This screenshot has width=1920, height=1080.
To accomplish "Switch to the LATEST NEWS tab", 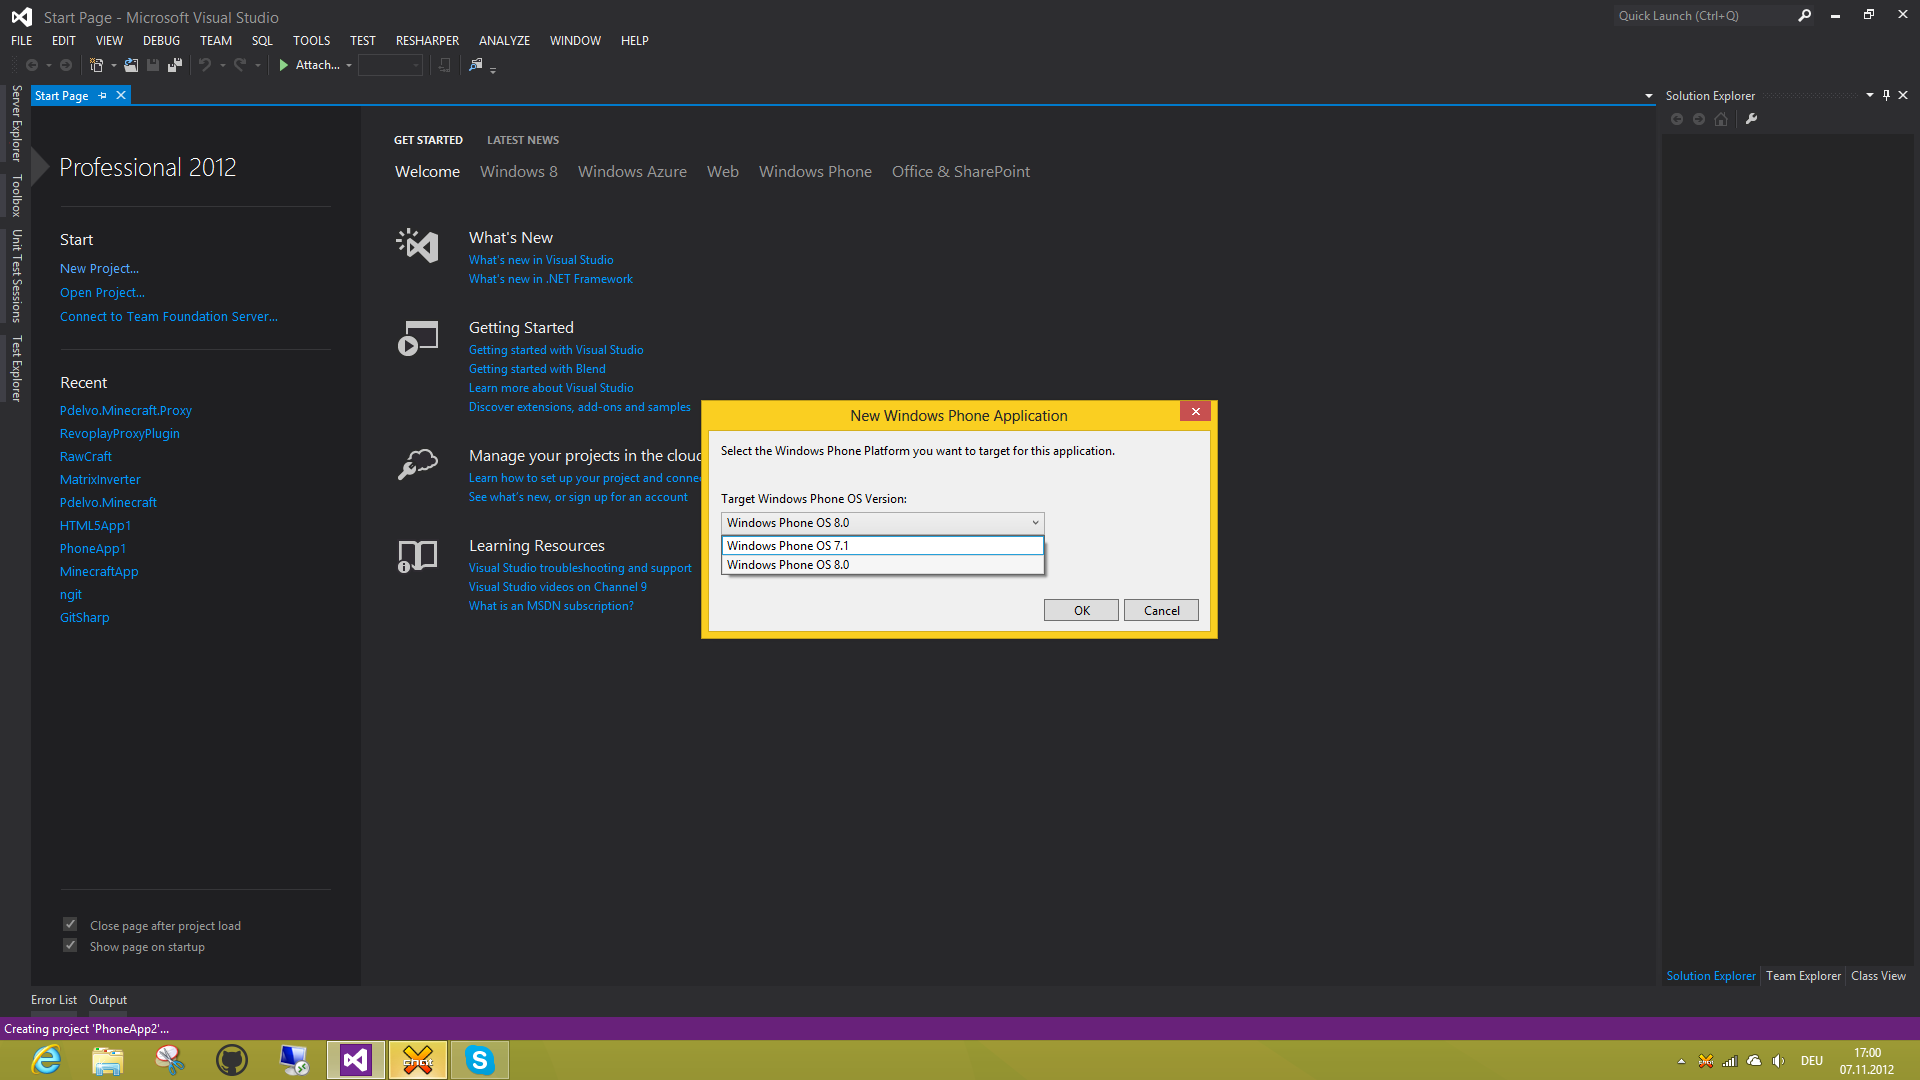I will coord(523,140).
